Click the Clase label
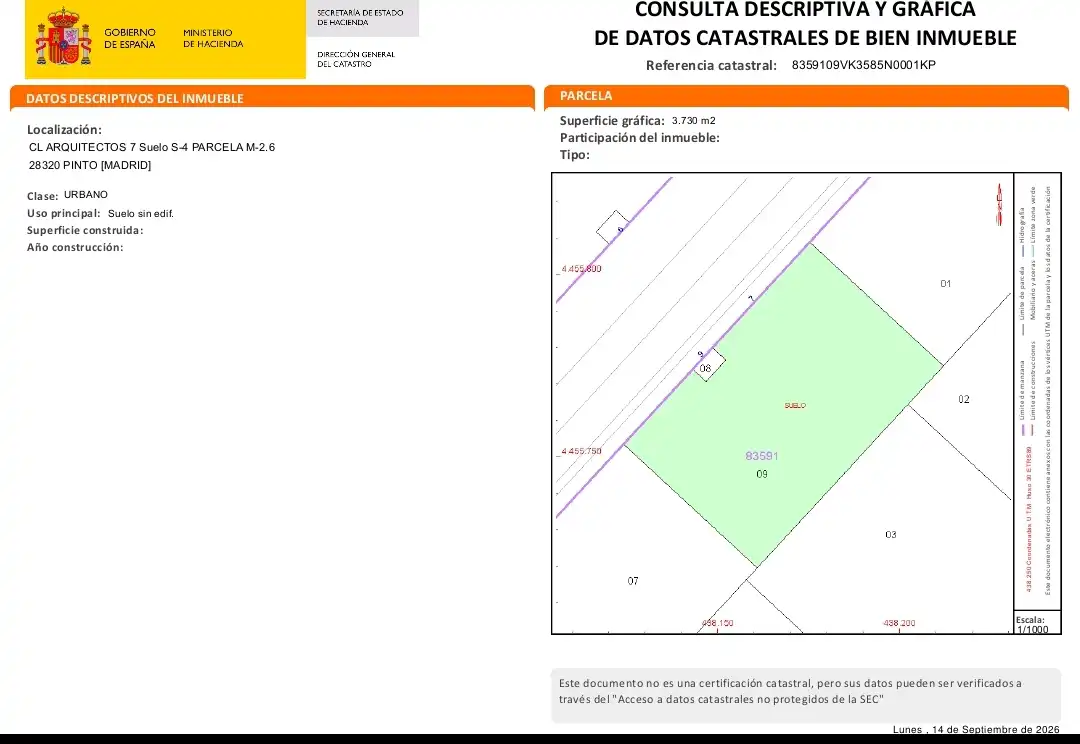Screen dimensions: 1080x744 43,196
